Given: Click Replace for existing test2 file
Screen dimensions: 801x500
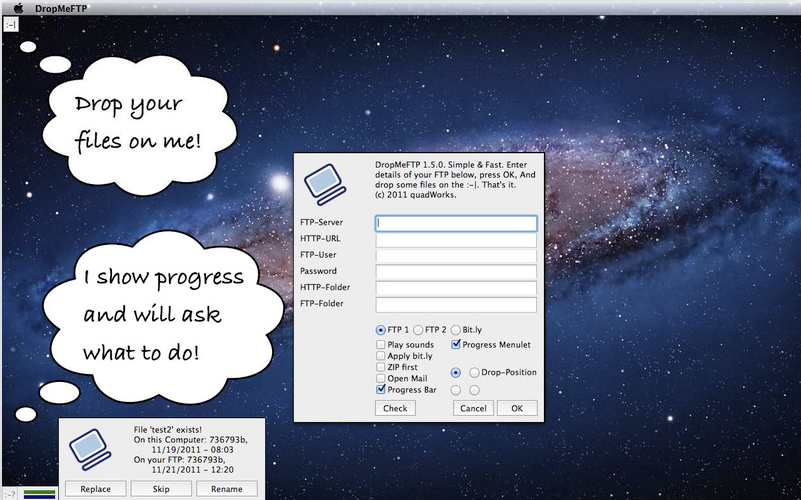Looking at the screenshot, I should coord(96,489).
